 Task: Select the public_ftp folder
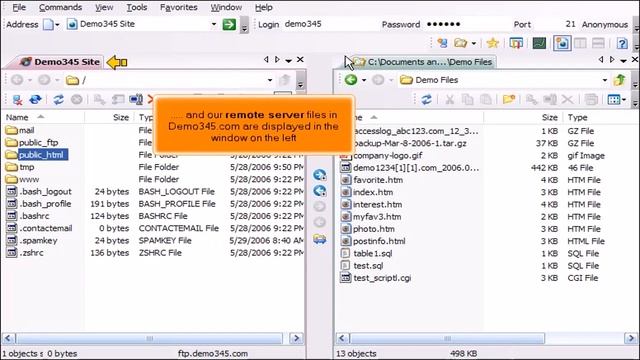pyautogui.click(x=39, y=142)
